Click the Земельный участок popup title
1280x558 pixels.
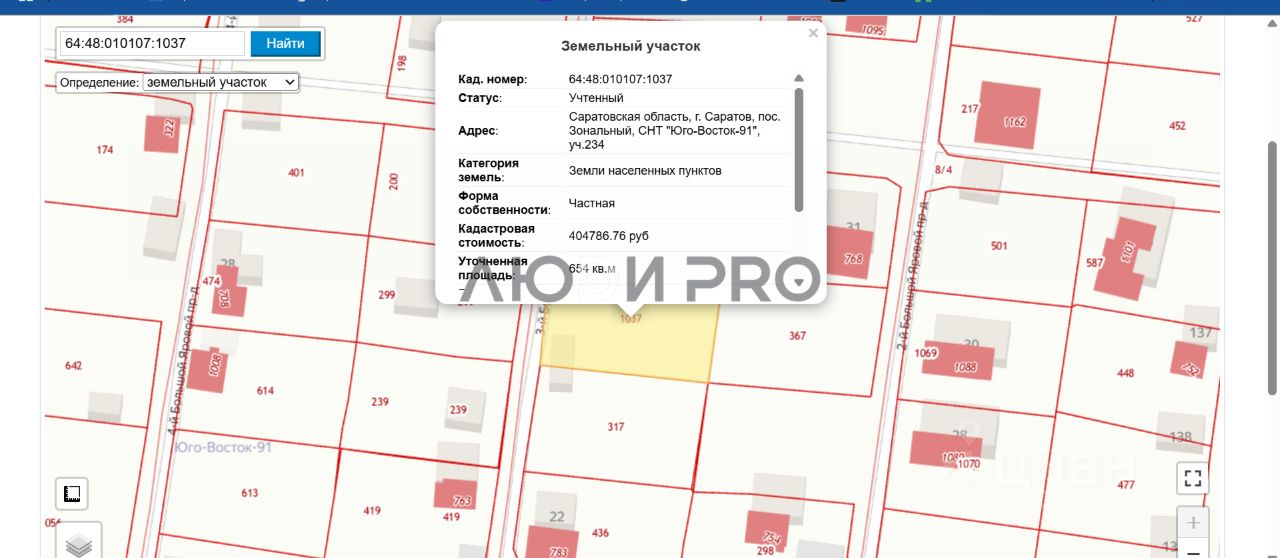tap(631, 46)
